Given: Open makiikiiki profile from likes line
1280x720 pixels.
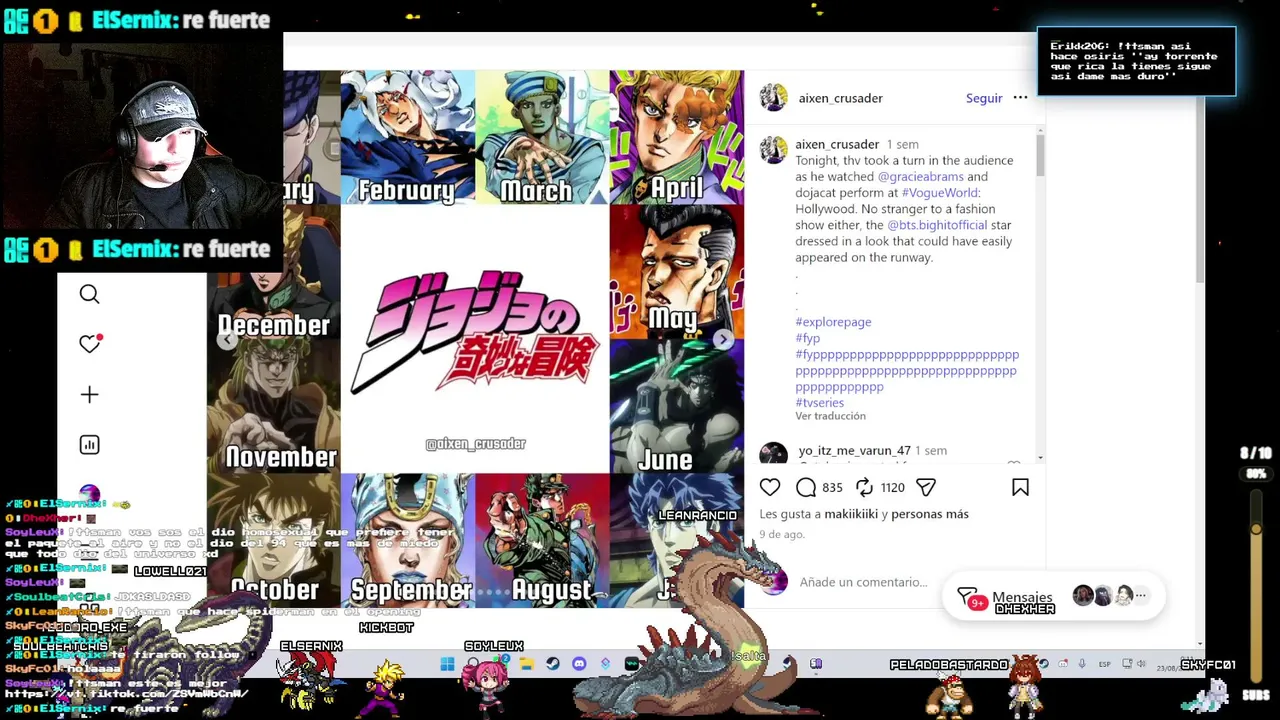Looking at the screenshot, I should (x=851, y=514).
